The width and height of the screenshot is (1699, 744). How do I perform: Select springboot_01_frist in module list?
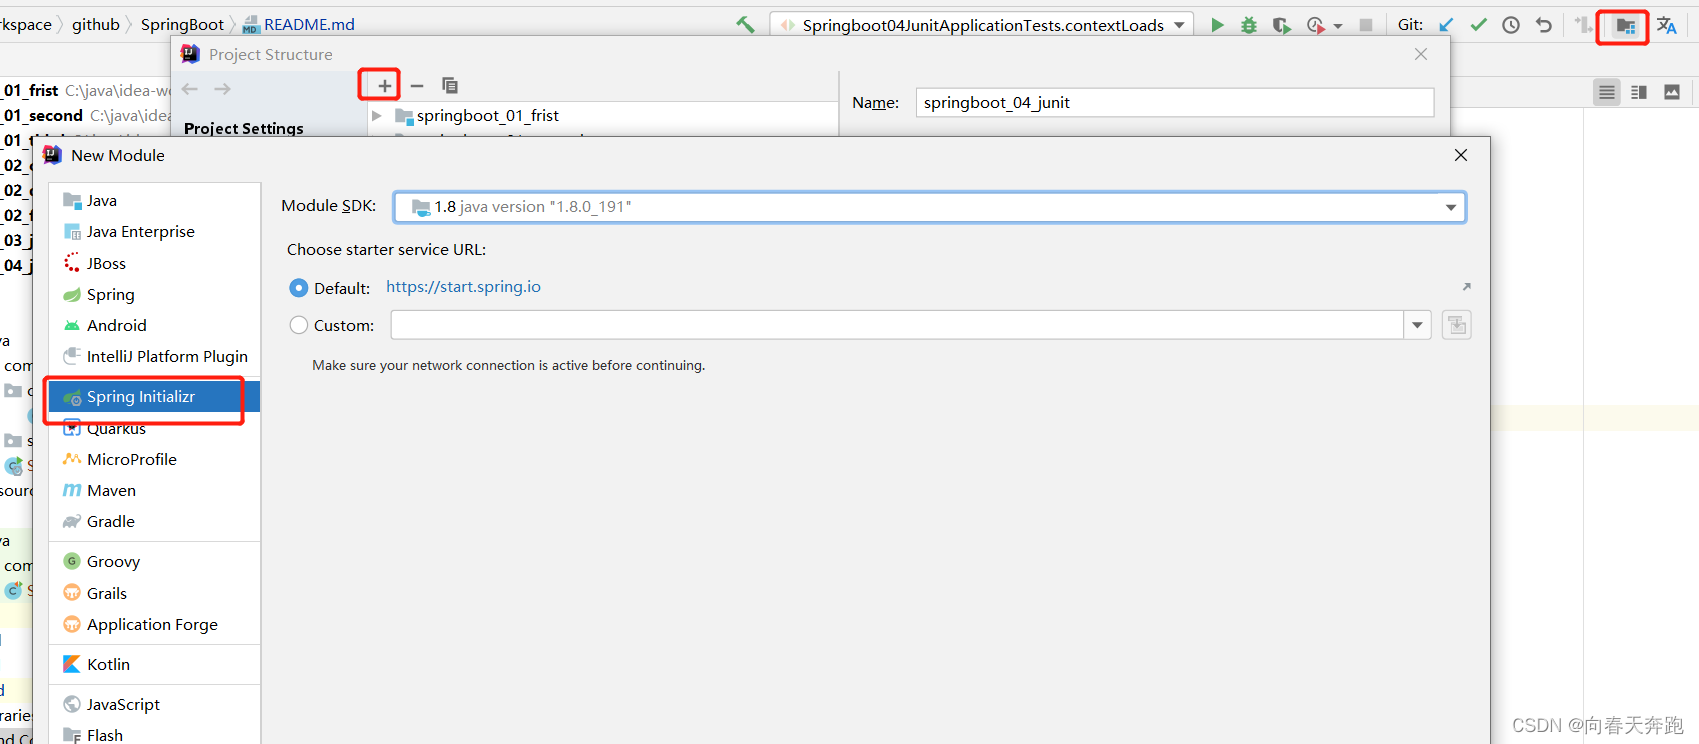[487, 116]
